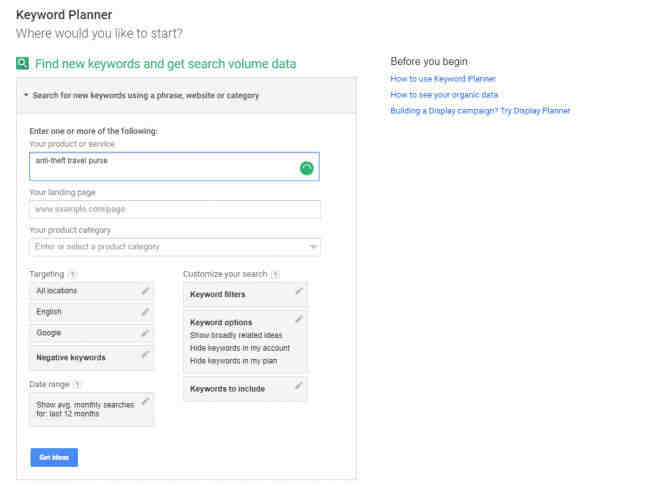The width and height of the screenshot is (650, 484).
Task: Click the landing page input field
Action: click(174, 209)
